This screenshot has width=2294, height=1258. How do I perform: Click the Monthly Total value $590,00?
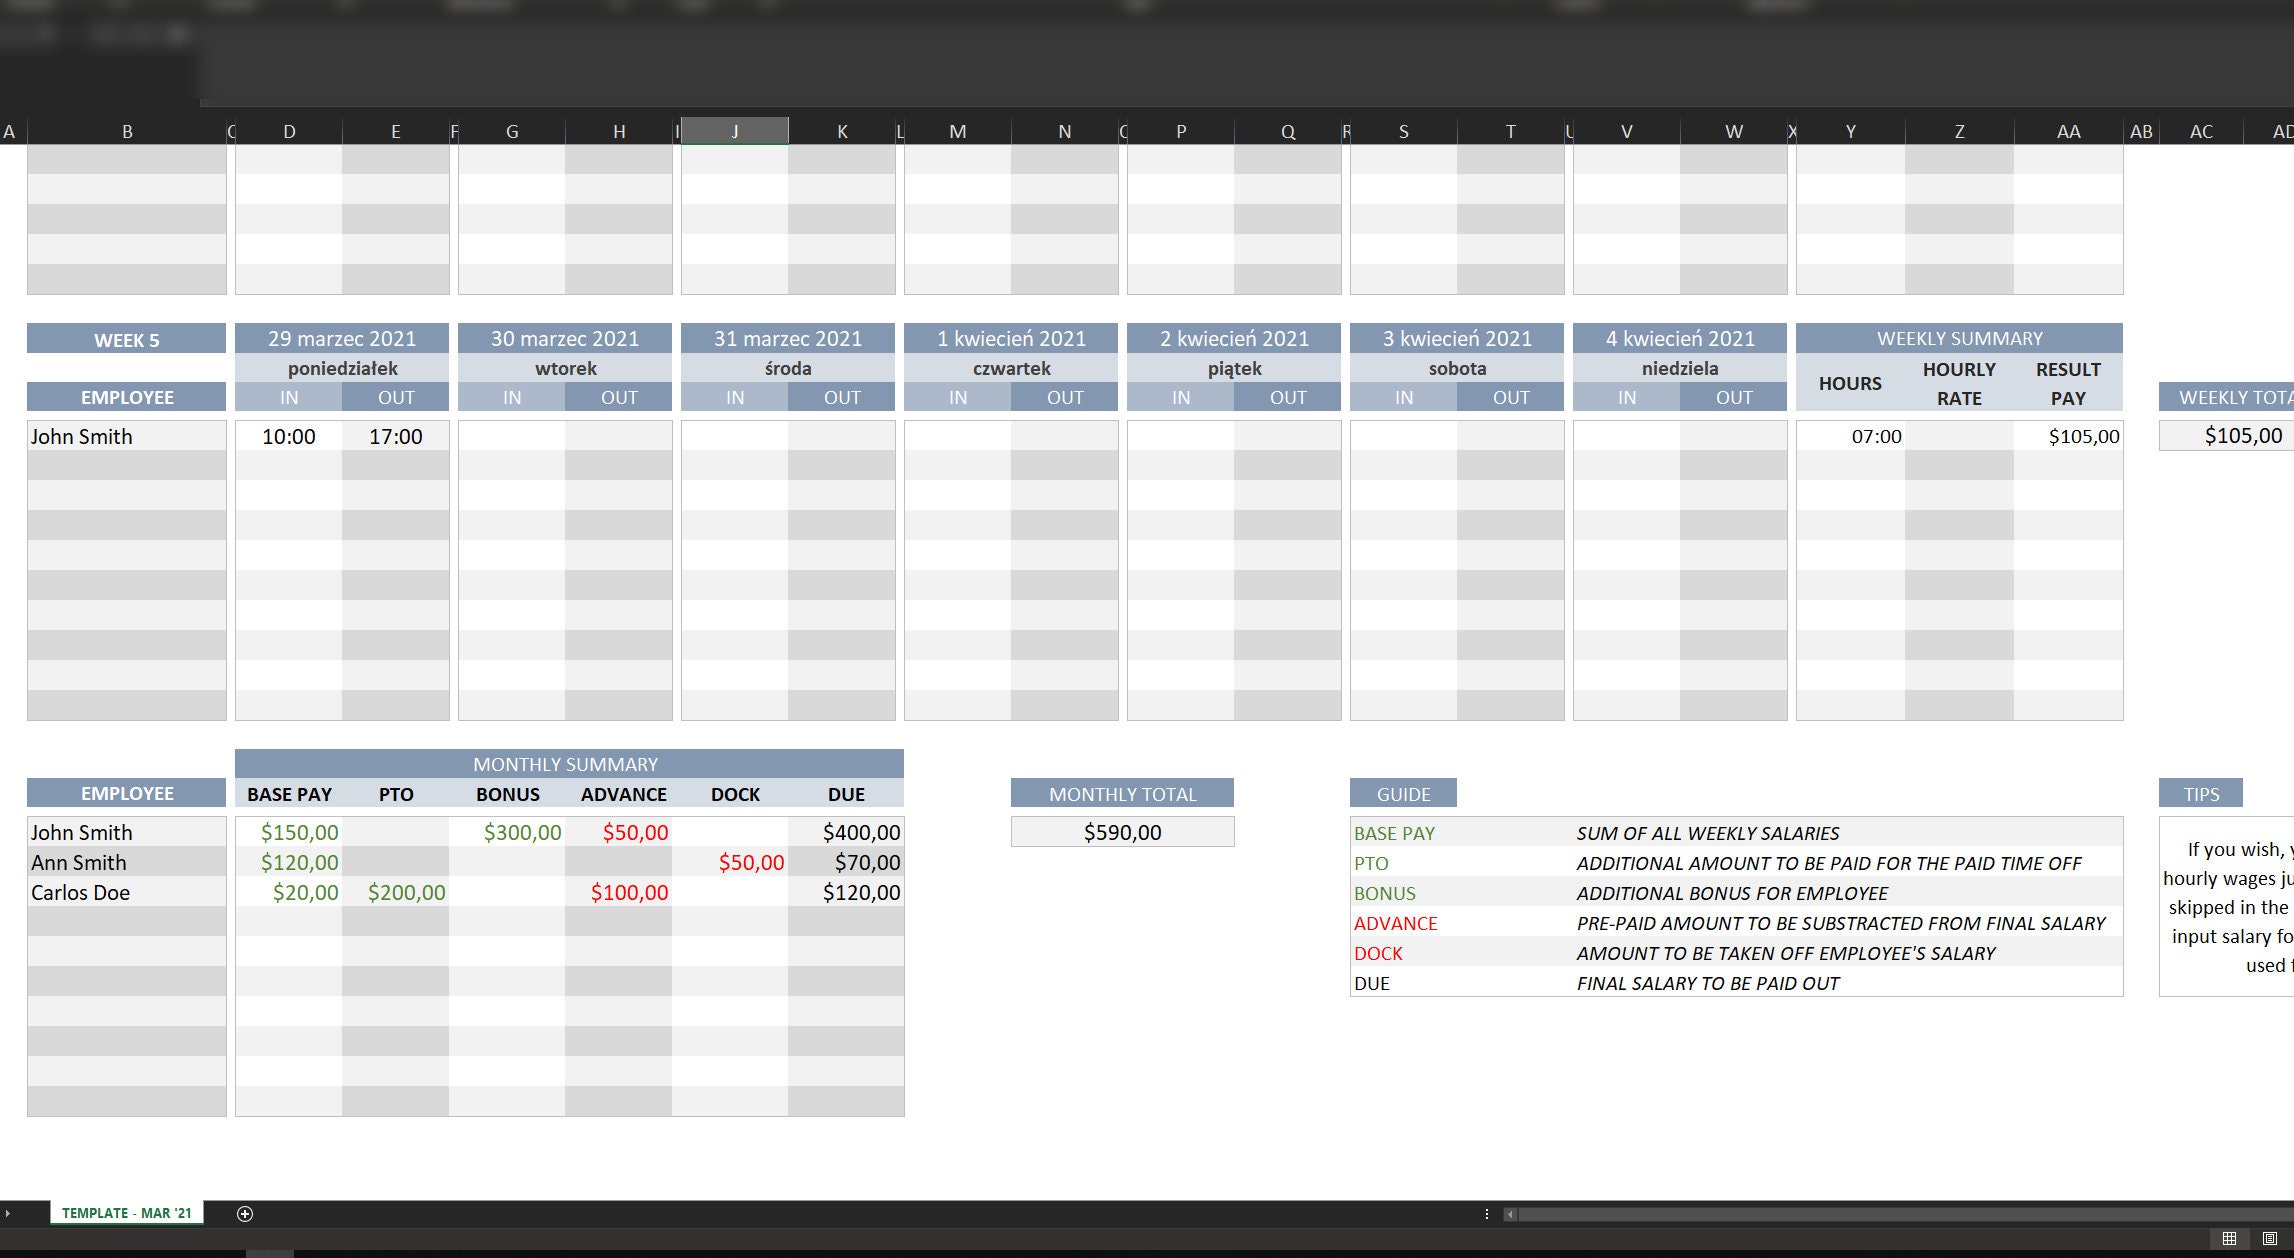1122,831
